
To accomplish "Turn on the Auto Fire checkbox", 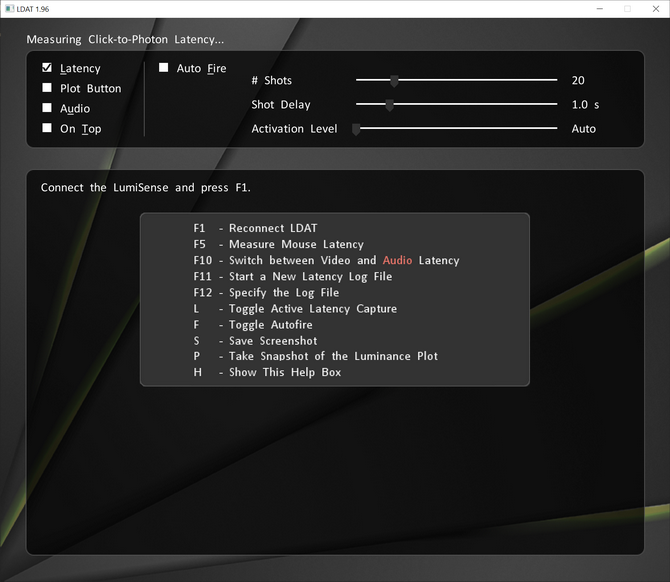I will pyautogui.click(x=163, y=68).
